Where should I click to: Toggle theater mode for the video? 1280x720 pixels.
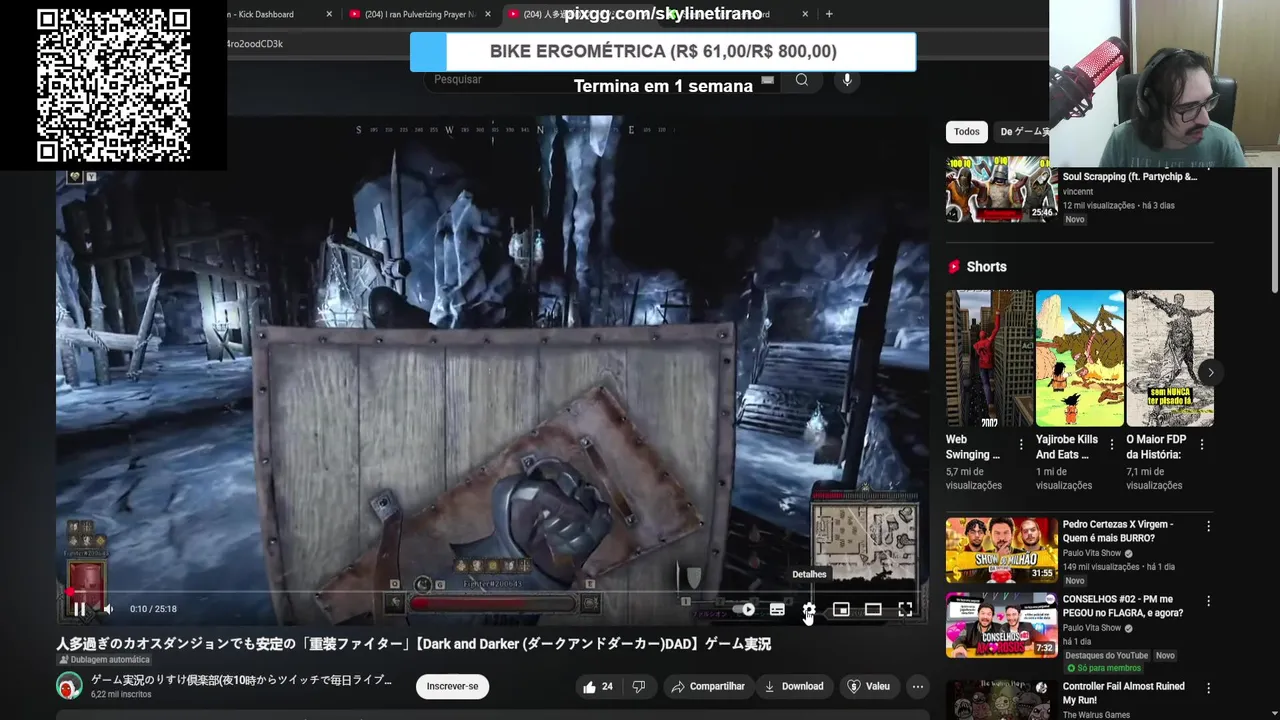pos(873,609)
